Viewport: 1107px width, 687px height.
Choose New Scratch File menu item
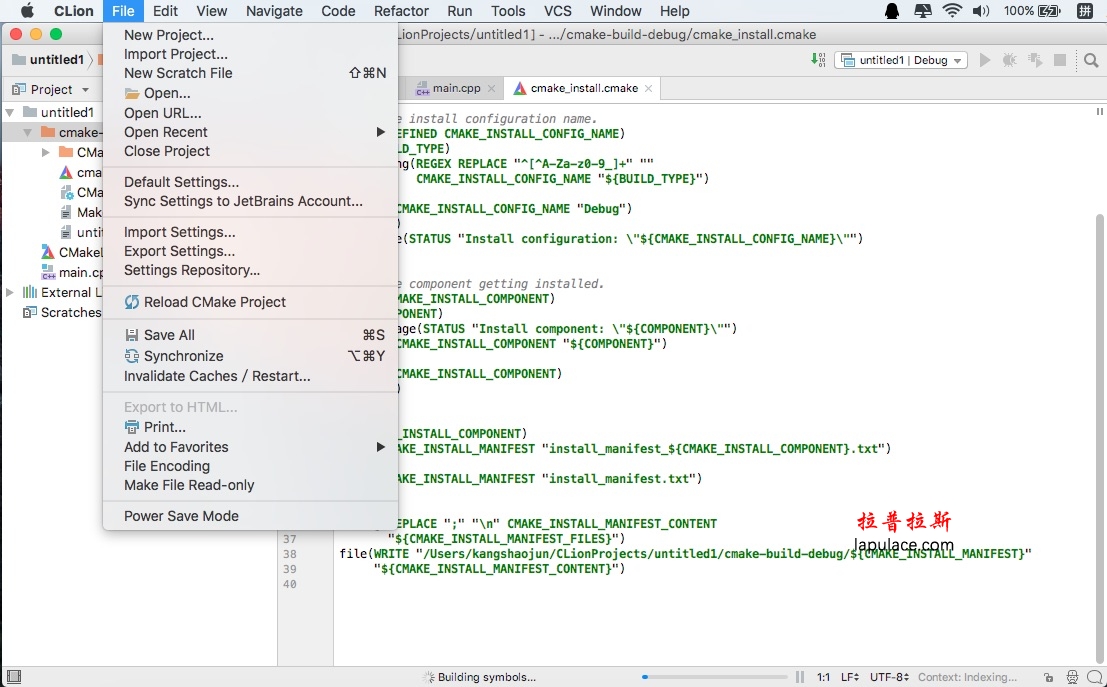point(251,73)
